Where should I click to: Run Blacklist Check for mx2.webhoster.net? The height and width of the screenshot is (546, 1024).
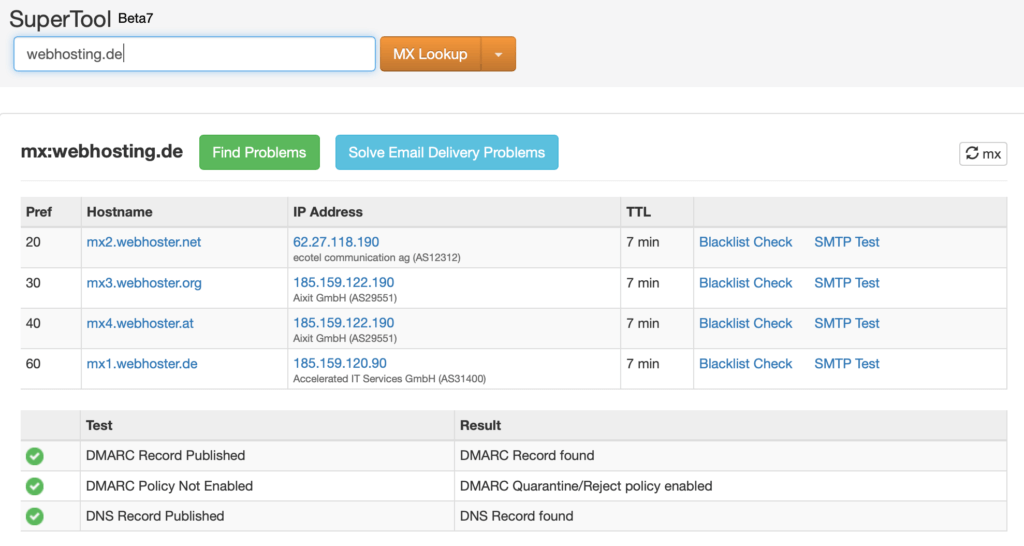745,242
